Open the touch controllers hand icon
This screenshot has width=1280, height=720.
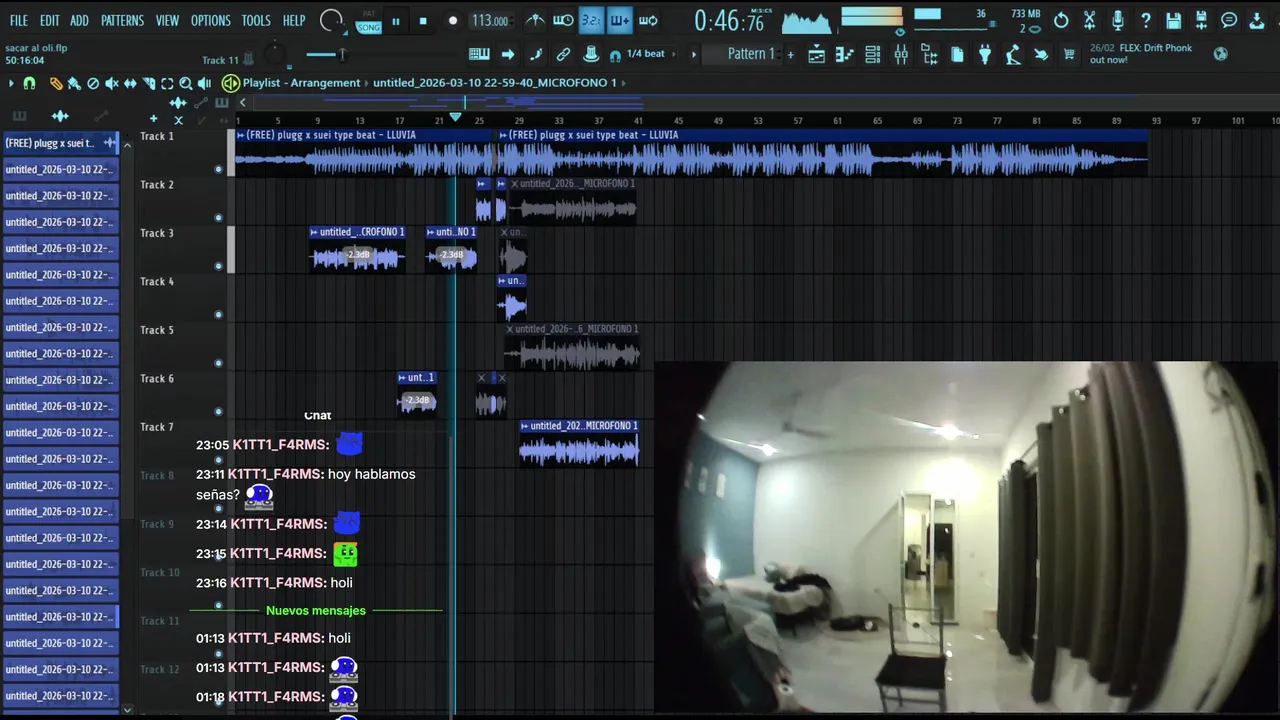tap(1041, 55)
